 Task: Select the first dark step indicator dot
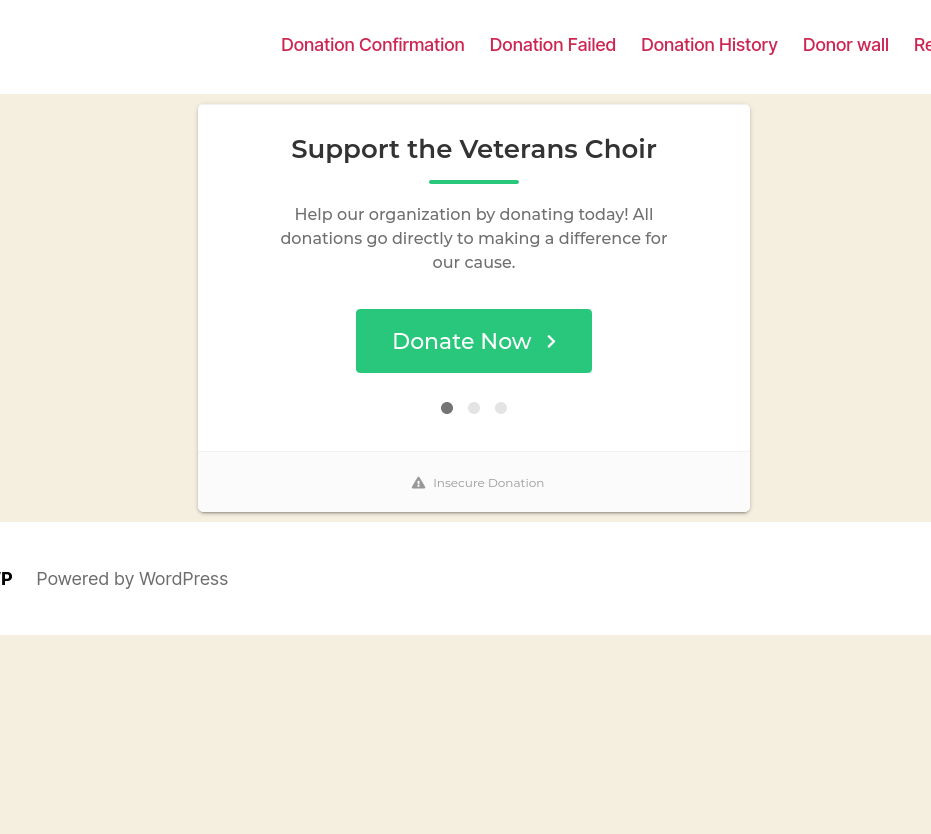click(x=447, y=408)
